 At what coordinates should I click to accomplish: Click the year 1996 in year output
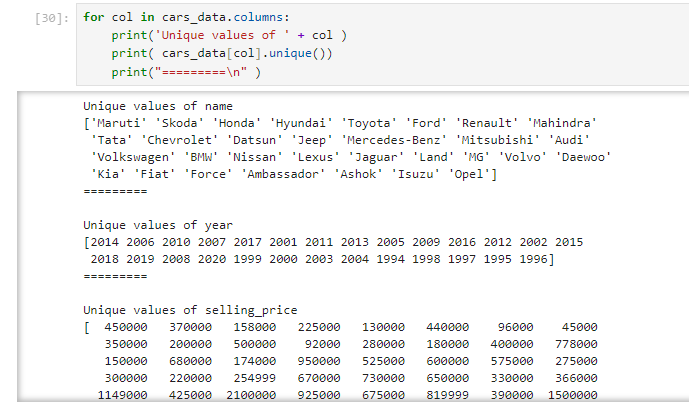533,259
